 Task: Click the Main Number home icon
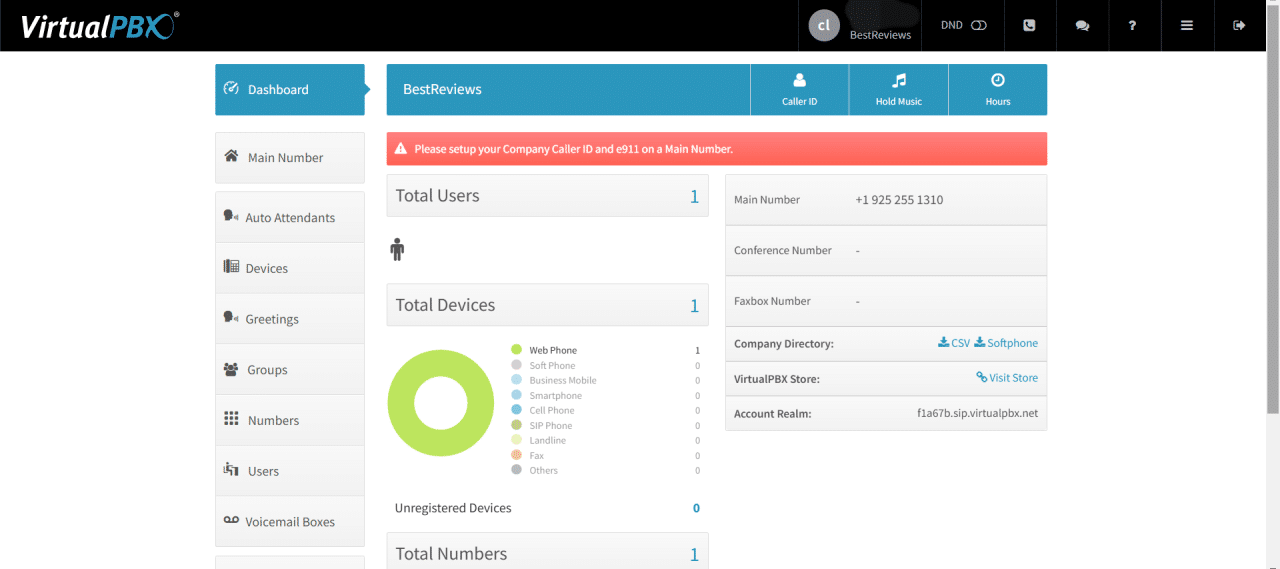[231, 156]
